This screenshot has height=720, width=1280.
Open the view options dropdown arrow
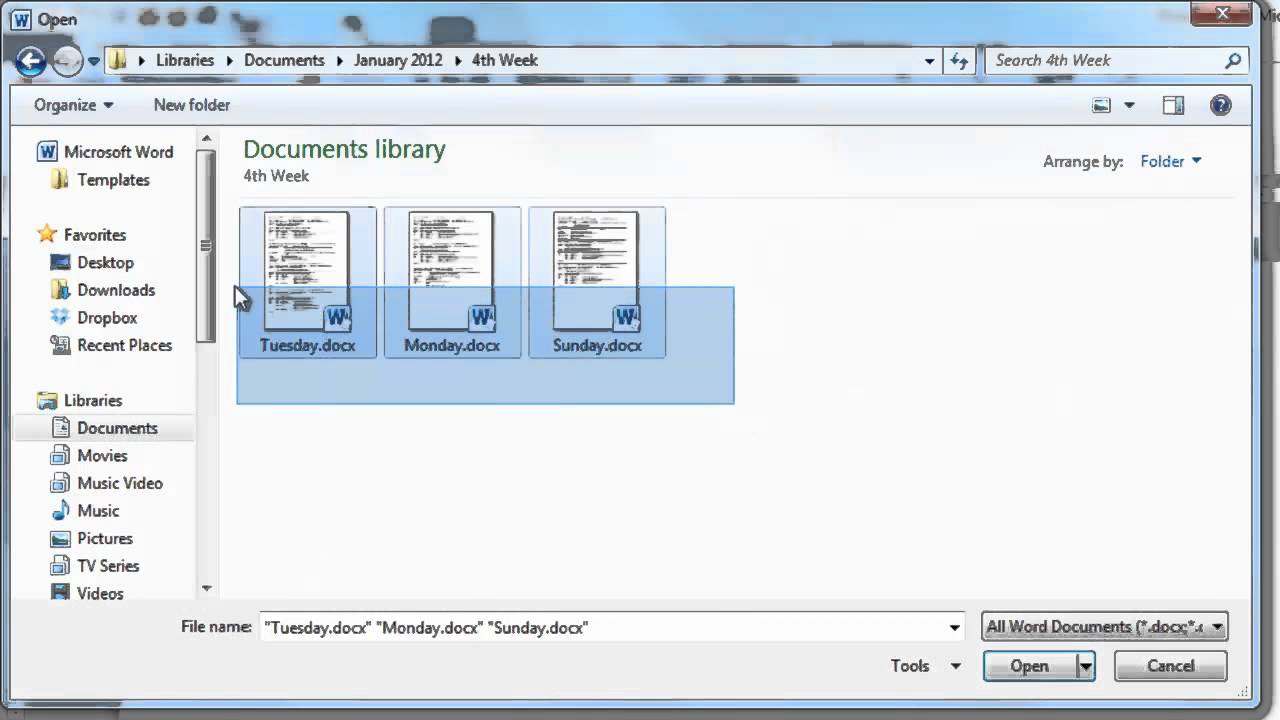pos(1130,105)
